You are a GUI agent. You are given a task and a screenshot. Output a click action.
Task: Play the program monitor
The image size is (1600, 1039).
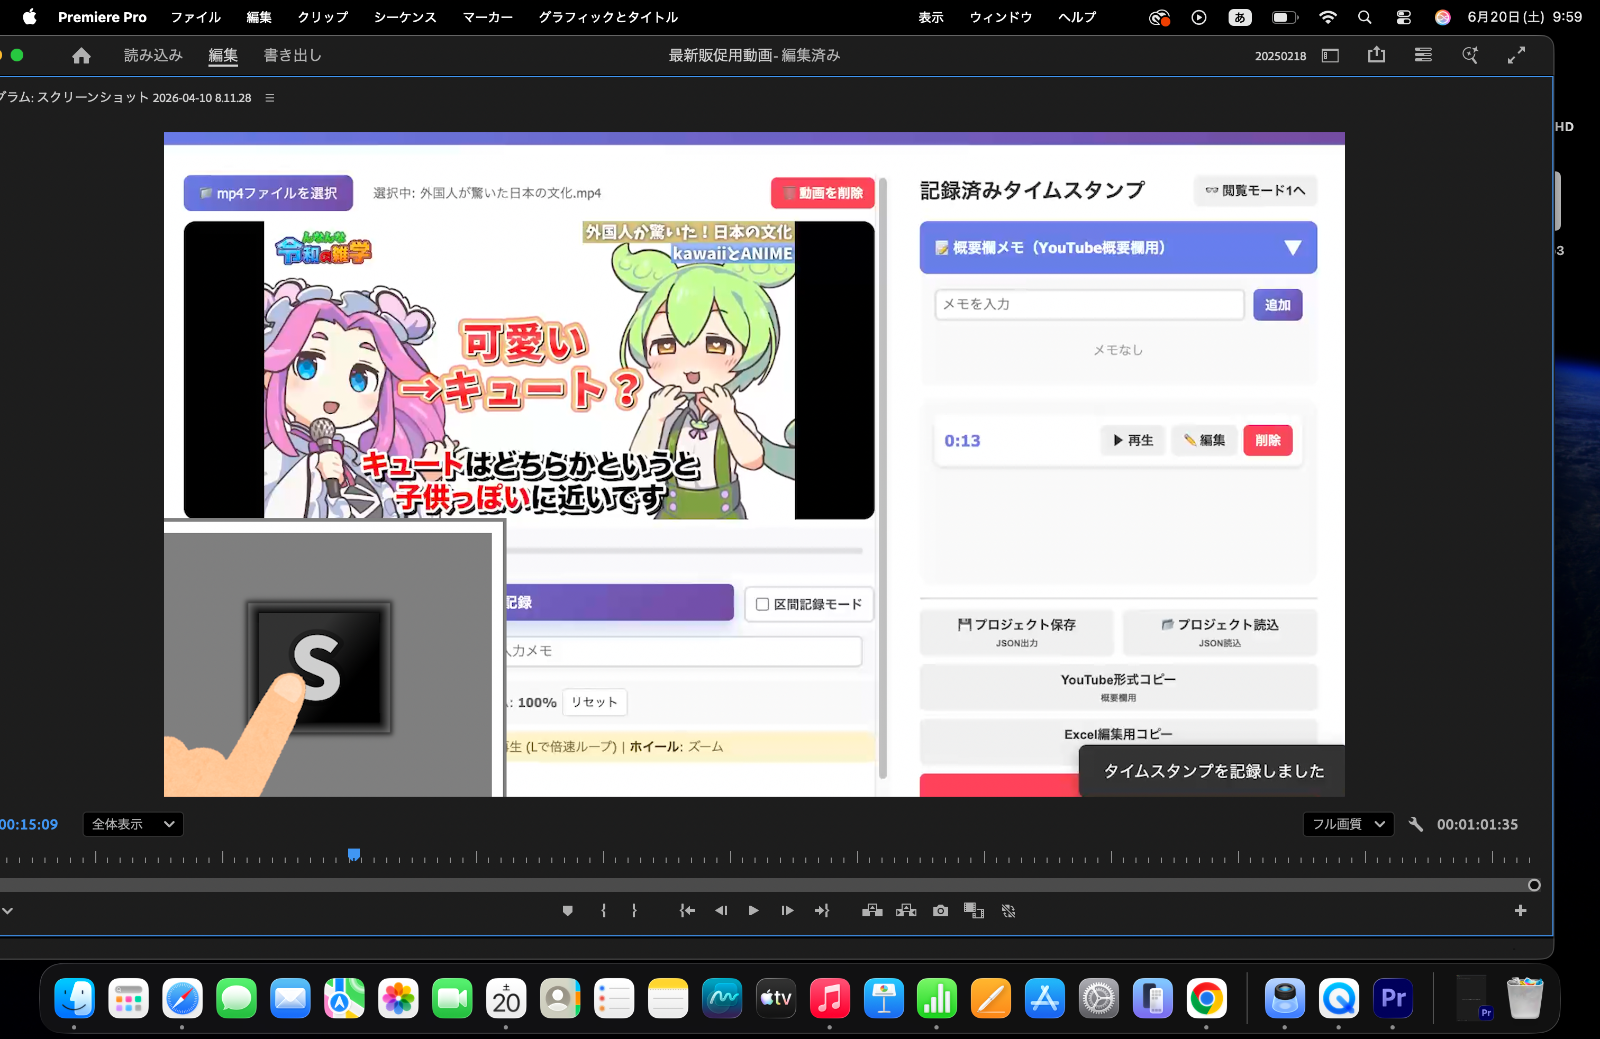(754, 911)
